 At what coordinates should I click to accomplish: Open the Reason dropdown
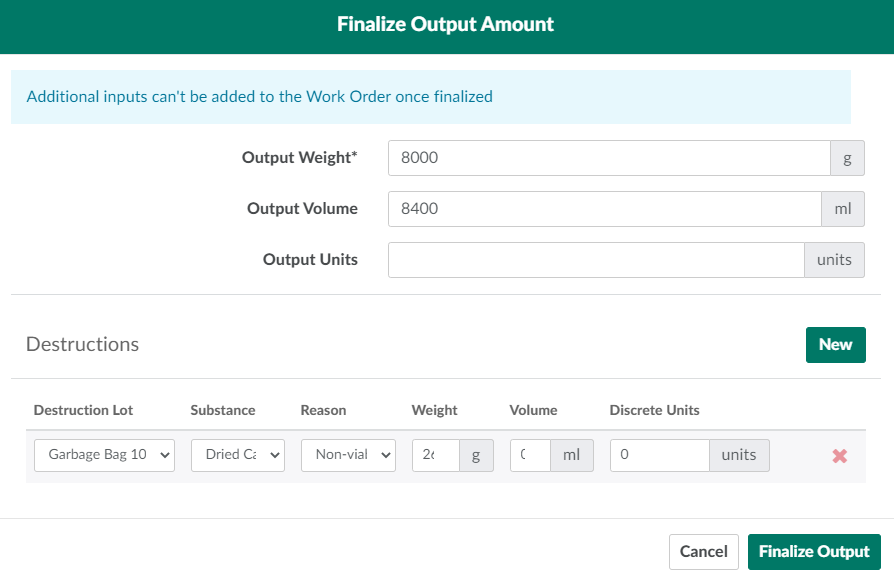(348, 455)
